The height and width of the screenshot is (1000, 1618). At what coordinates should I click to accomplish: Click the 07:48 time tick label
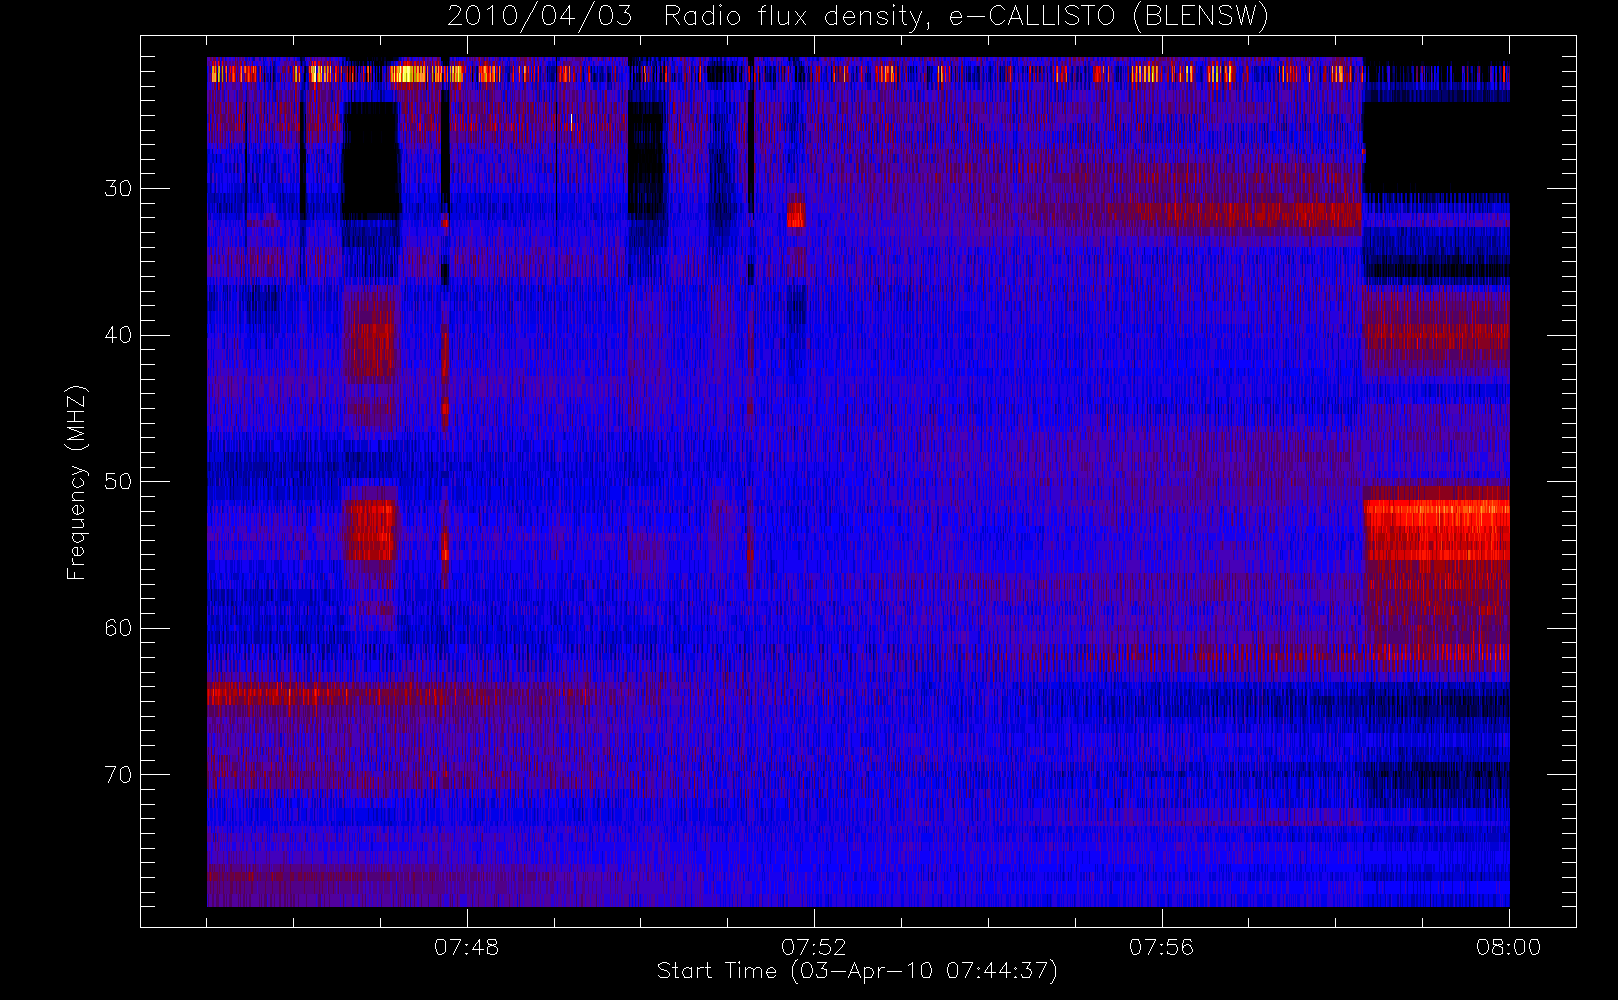466,947
